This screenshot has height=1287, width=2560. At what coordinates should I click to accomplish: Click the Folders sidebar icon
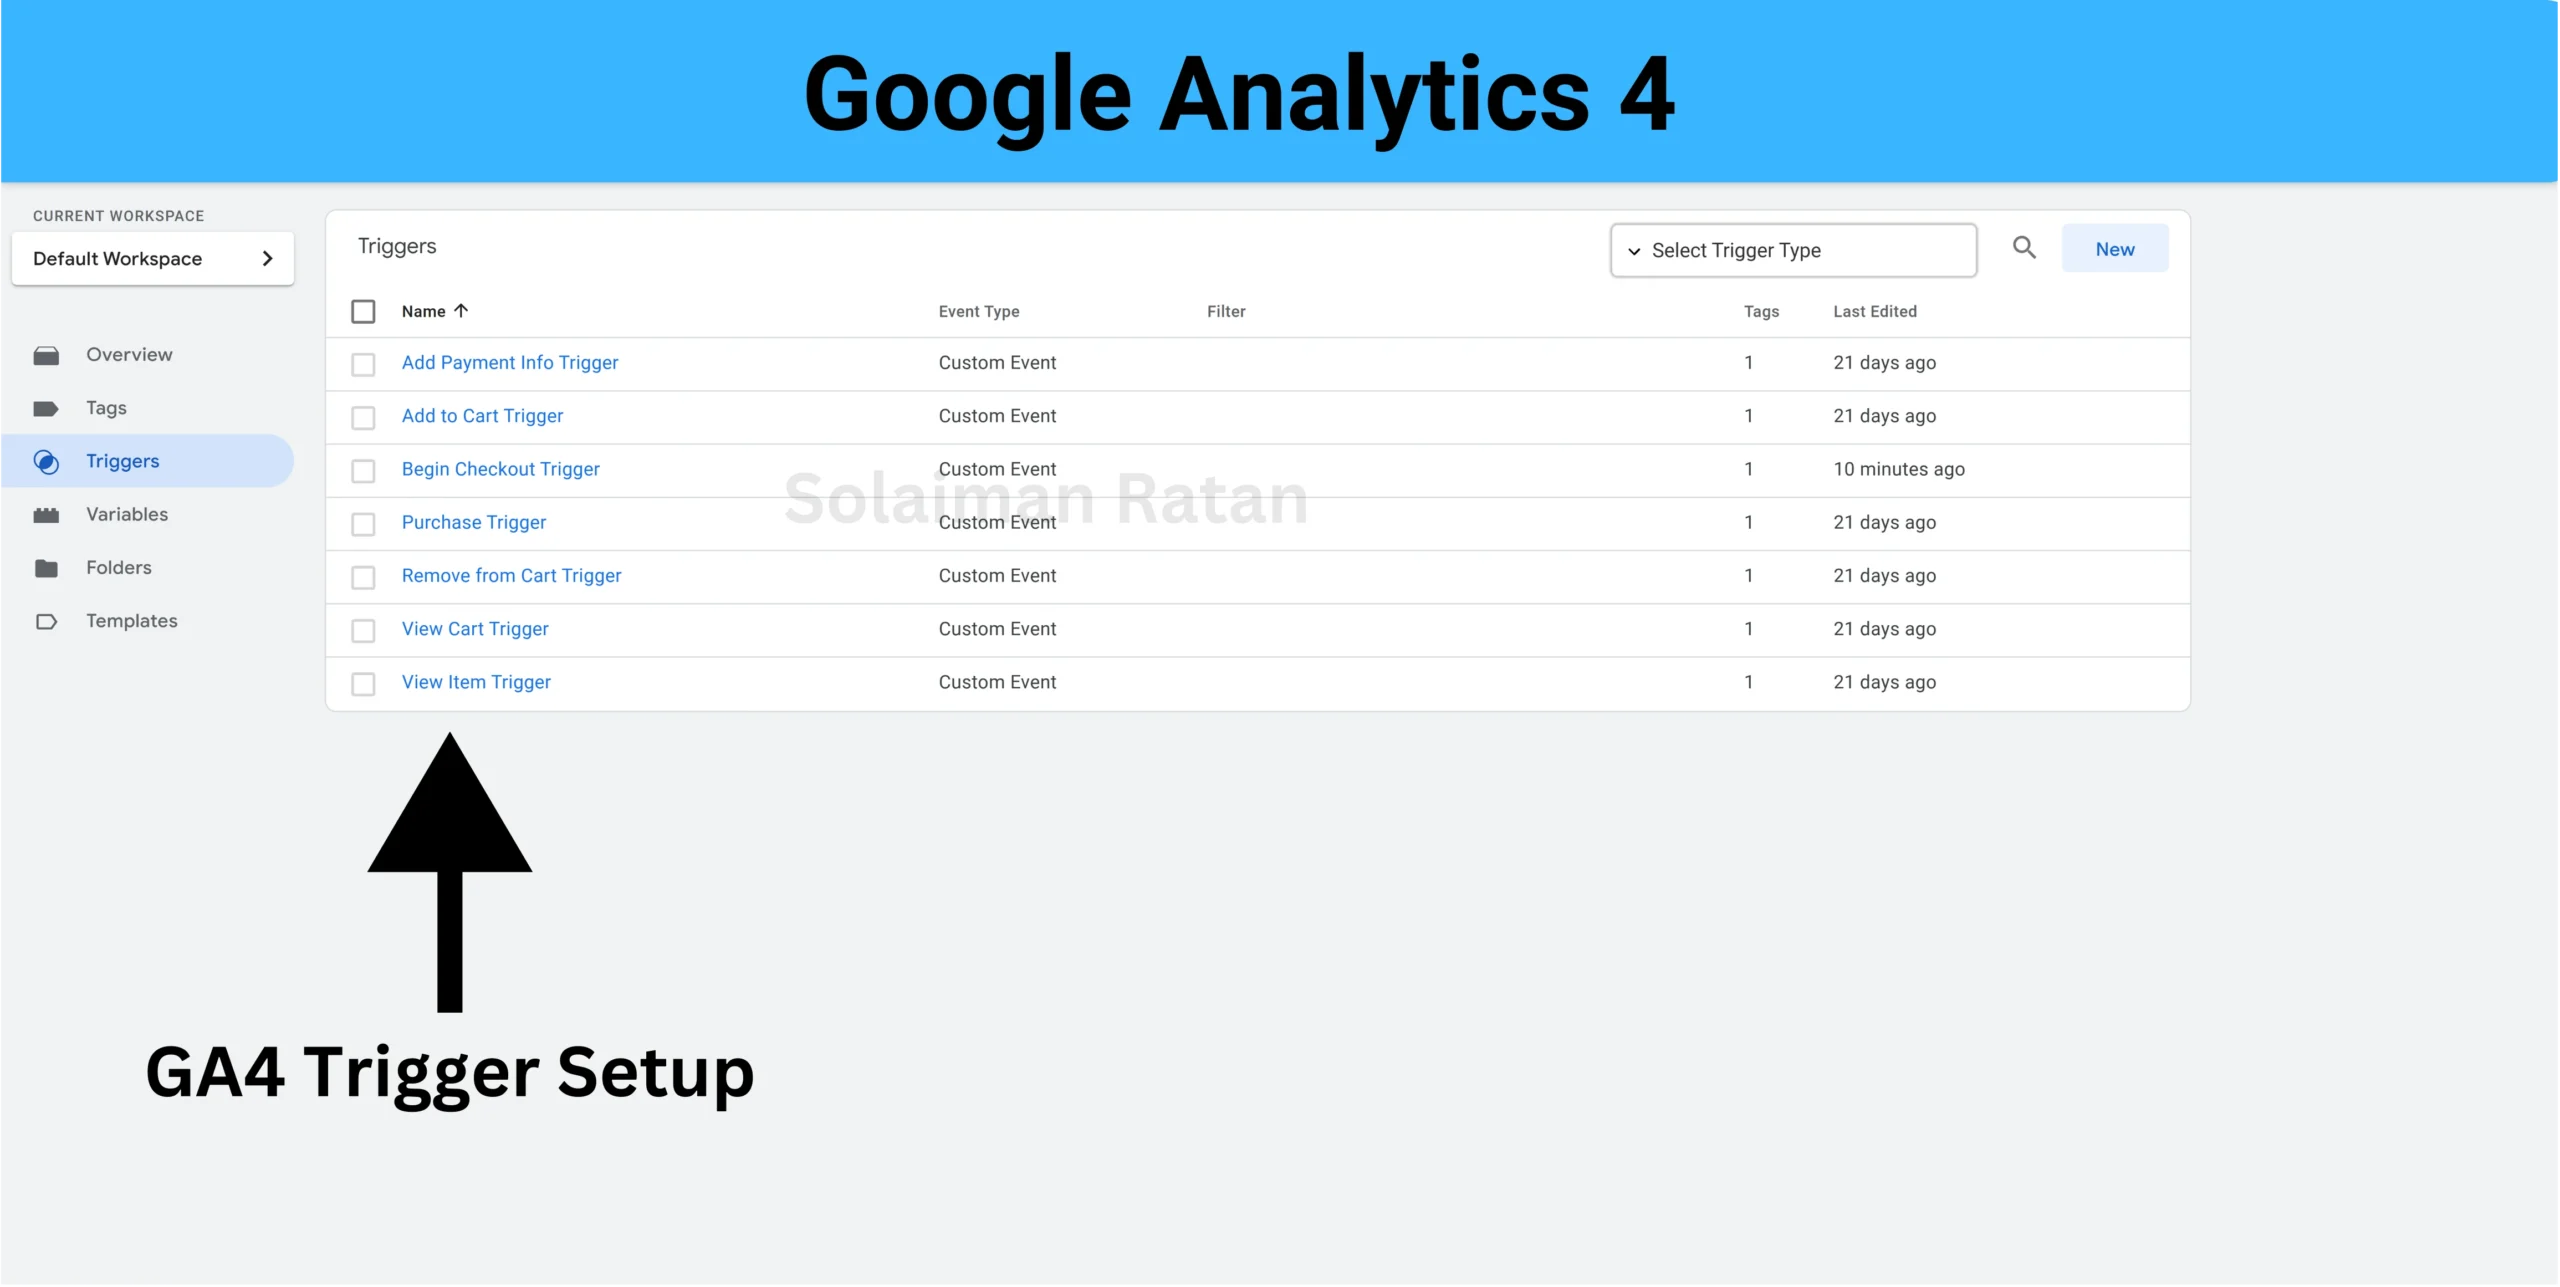coord(46,568)
